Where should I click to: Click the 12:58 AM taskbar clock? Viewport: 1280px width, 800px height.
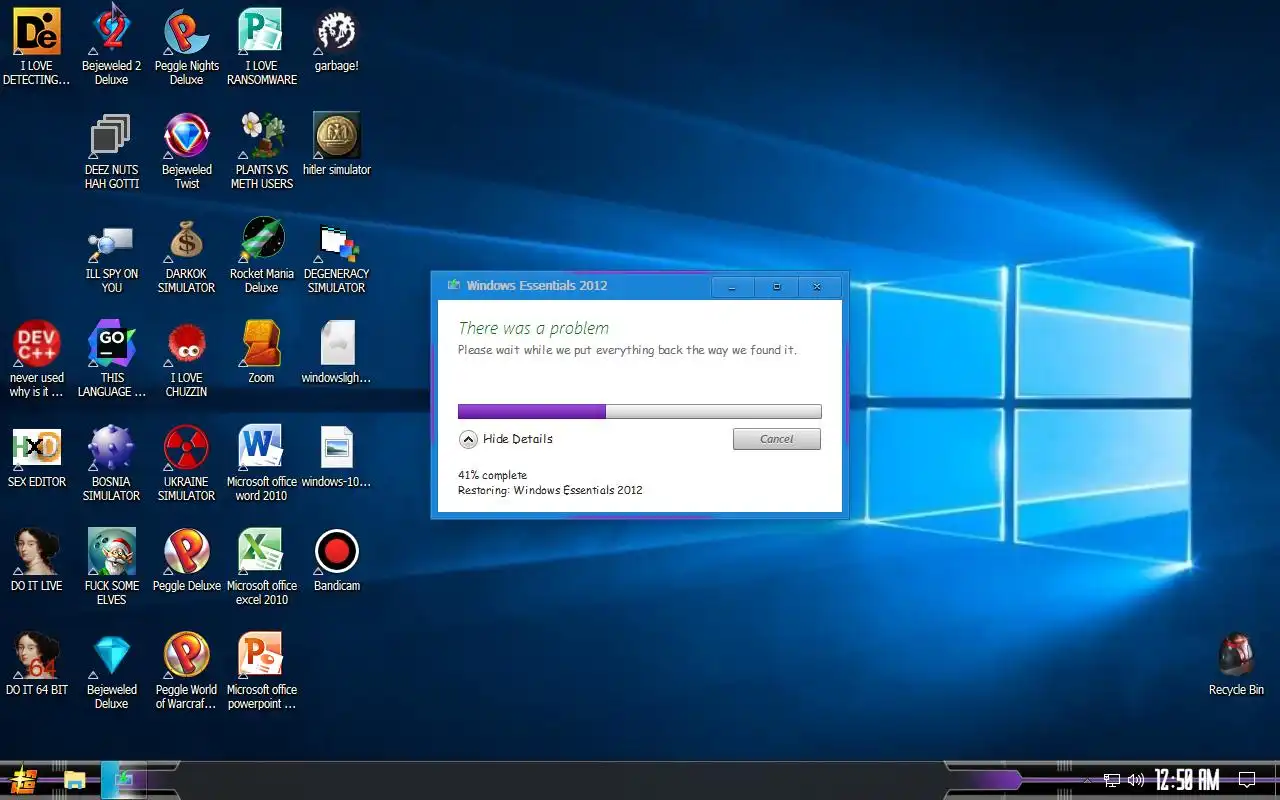coord(1187,780)
